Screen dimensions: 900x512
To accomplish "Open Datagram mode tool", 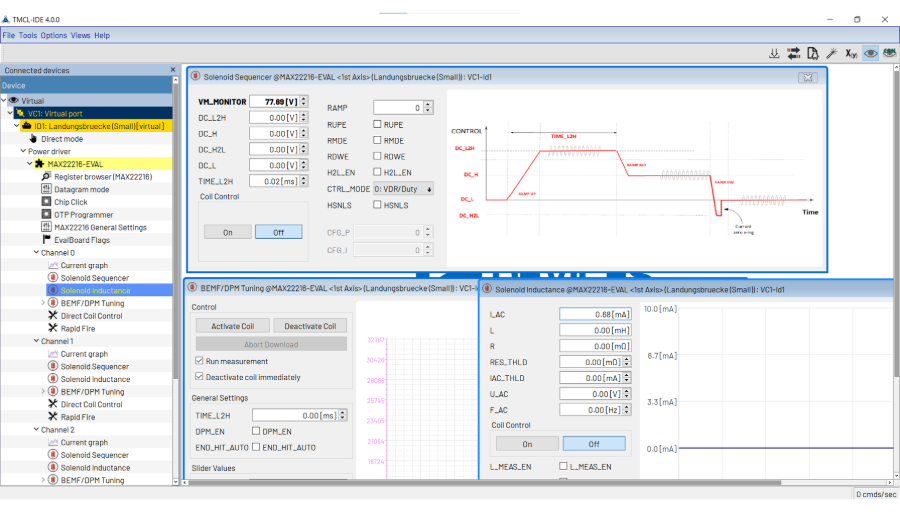I will point(82,189).
